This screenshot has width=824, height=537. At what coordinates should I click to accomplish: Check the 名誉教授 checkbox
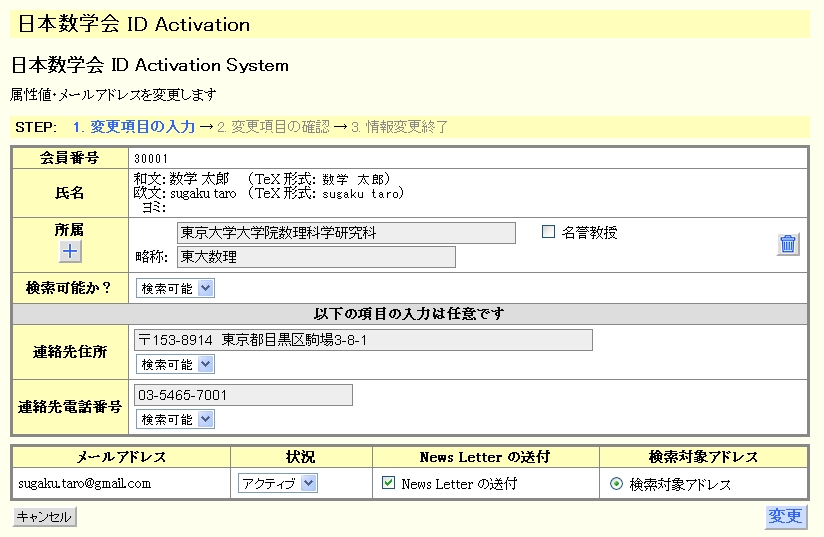[548, 233]
